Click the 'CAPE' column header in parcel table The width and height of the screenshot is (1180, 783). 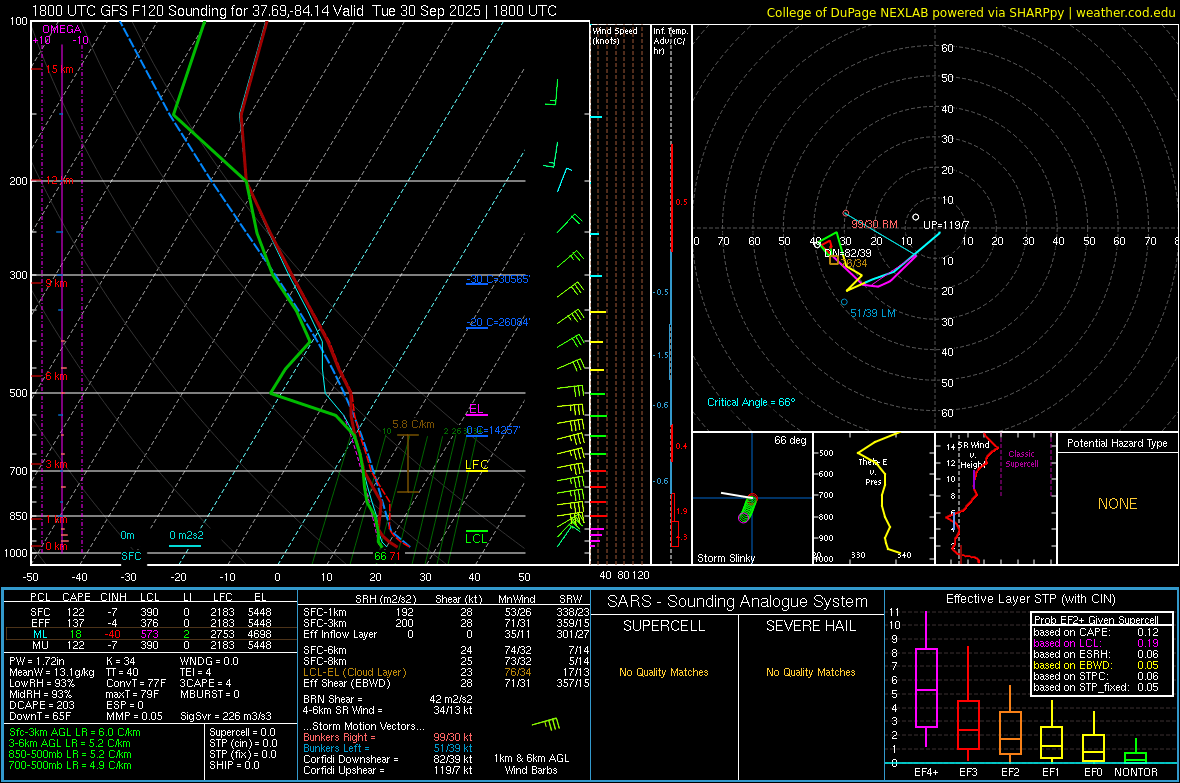coord(76,597)
